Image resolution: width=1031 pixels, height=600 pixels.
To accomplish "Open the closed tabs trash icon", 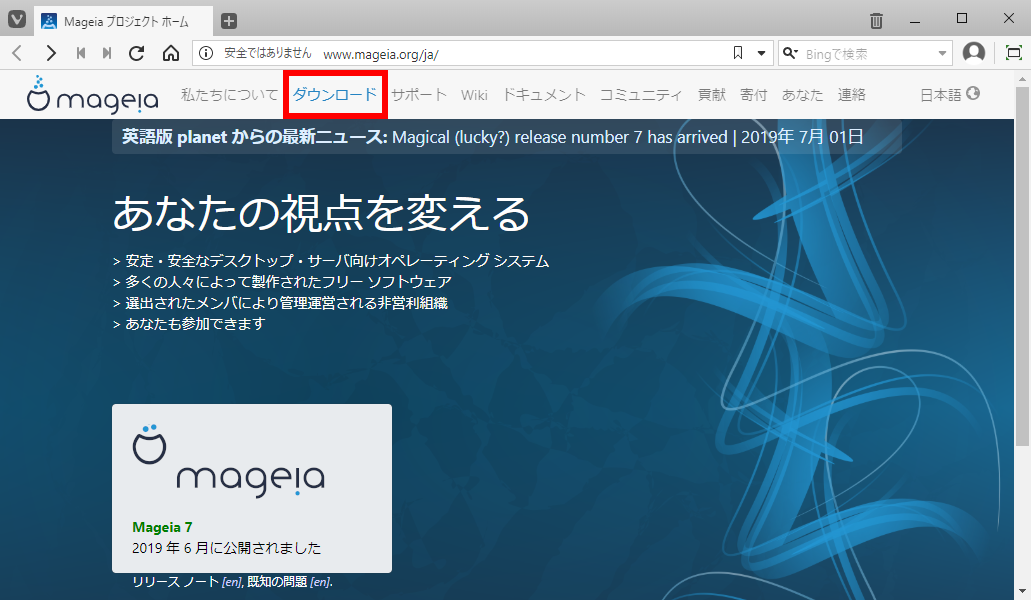I will [876, 21].
